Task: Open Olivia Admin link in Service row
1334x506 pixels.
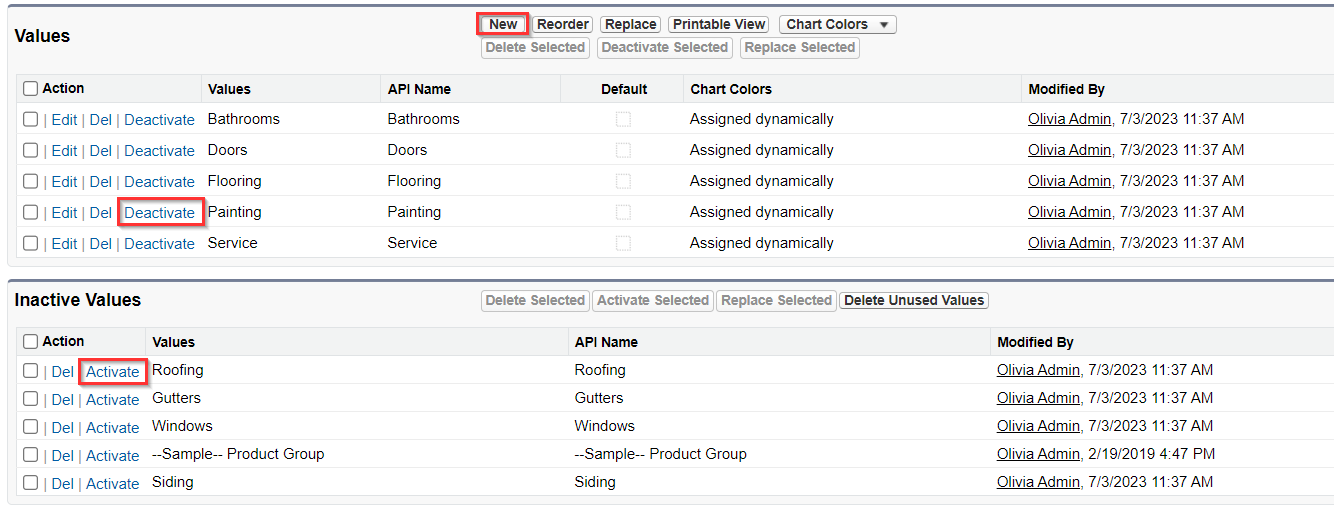Action: click(x=1069, y=243)
